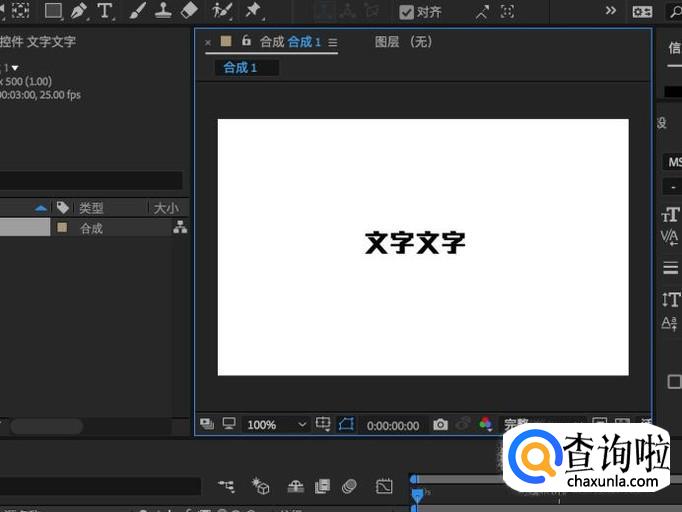Click the project panel horizontal scrollbar
This screenshot has width=682, height=512.
[x=47, y=426]
